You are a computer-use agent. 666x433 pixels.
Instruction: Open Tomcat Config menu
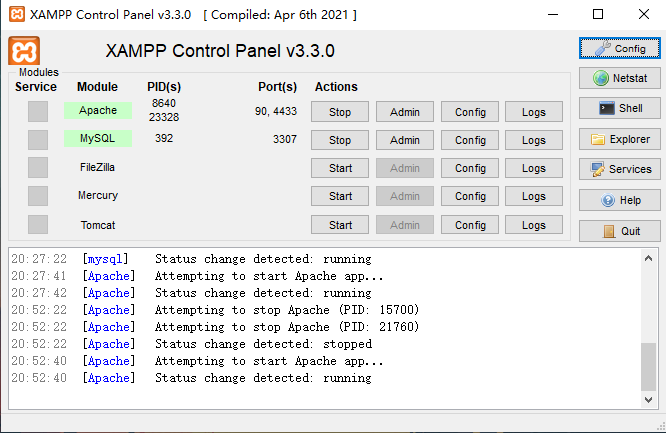point(470,225)
